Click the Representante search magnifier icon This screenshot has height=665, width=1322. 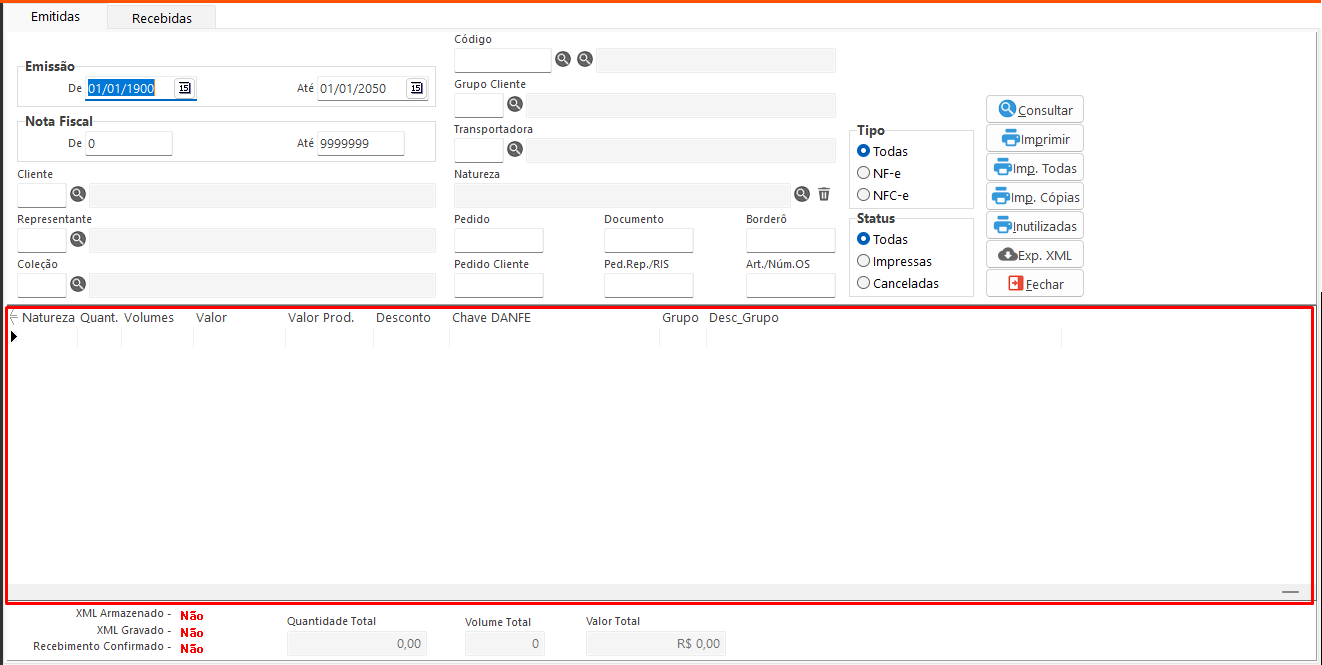(78, 239)
